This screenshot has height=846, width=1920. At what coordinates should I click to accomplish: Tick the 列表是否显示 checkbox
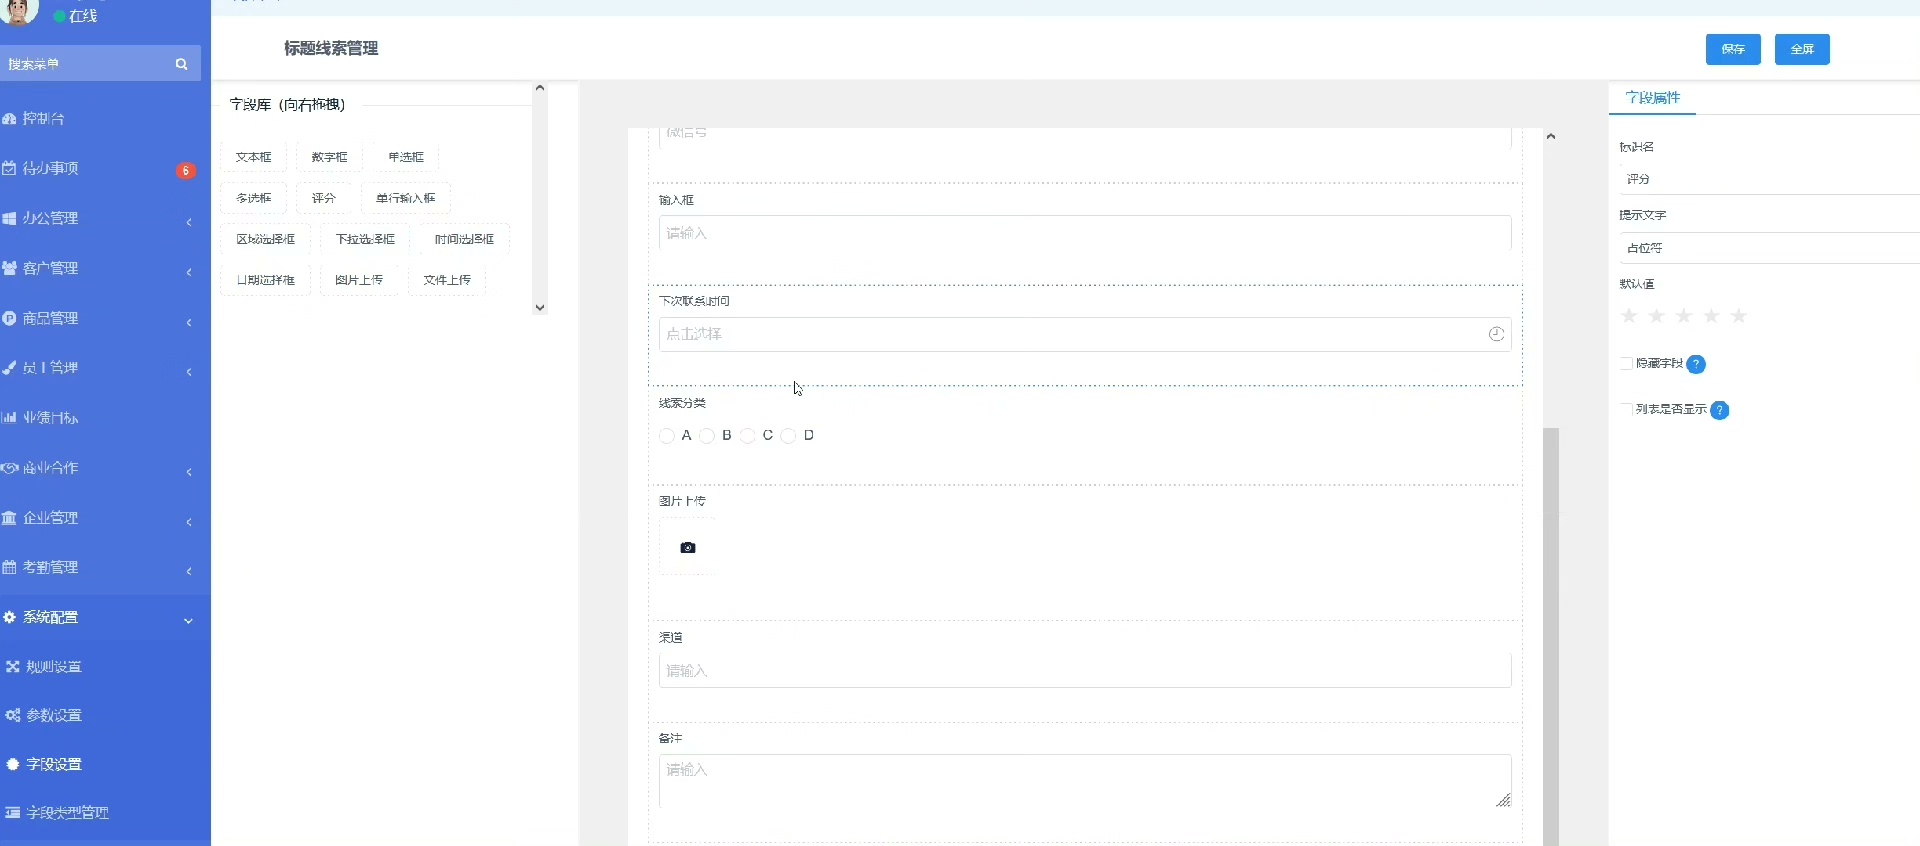coord(1626,409)
